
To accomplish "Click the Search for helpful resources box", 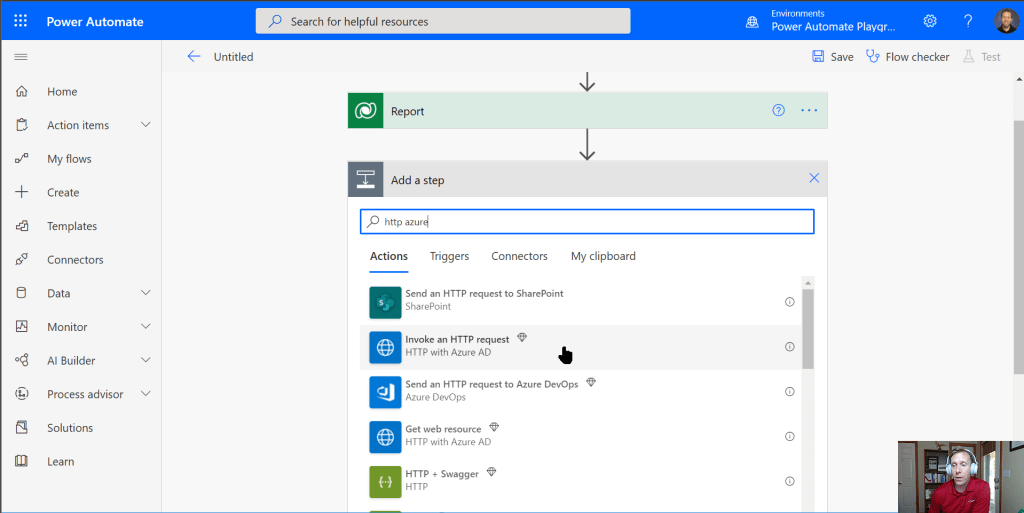I will click(x=443, y=21).
